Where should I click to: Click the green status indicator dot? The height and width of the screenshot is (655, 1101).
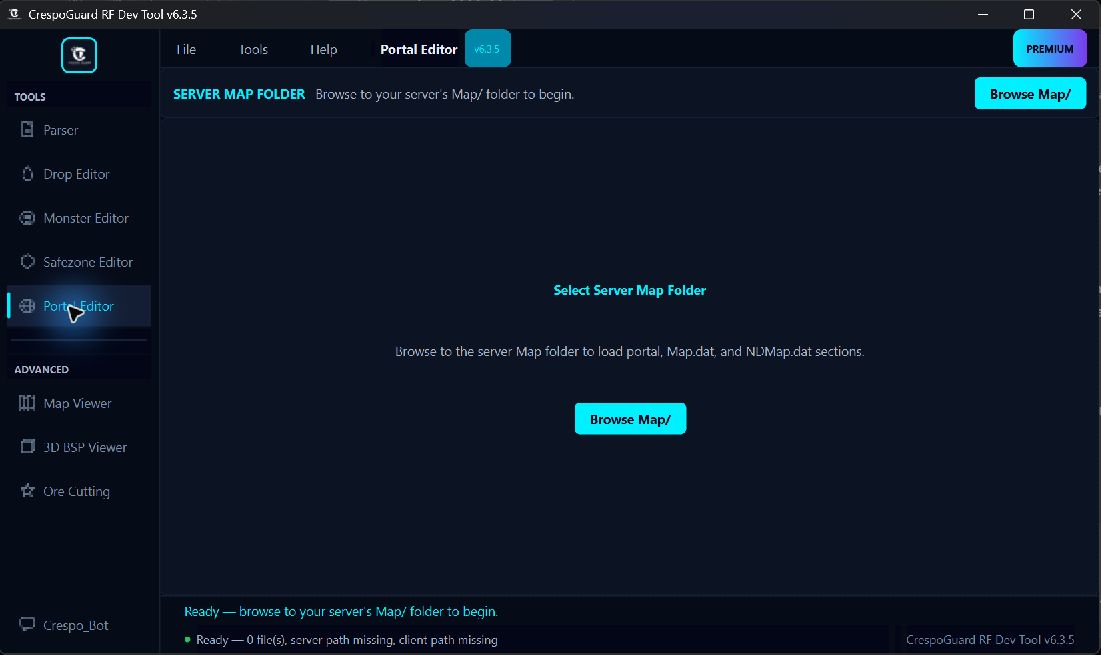click(x=187, y=640)
